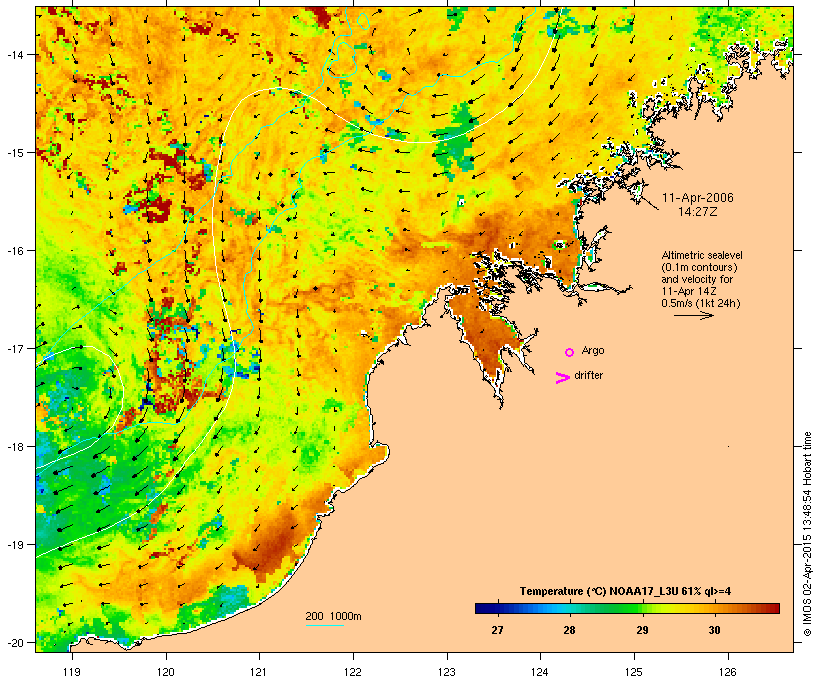Click the -19 latitude axis label
Viewport: 820px width, 680px height.
15,545
